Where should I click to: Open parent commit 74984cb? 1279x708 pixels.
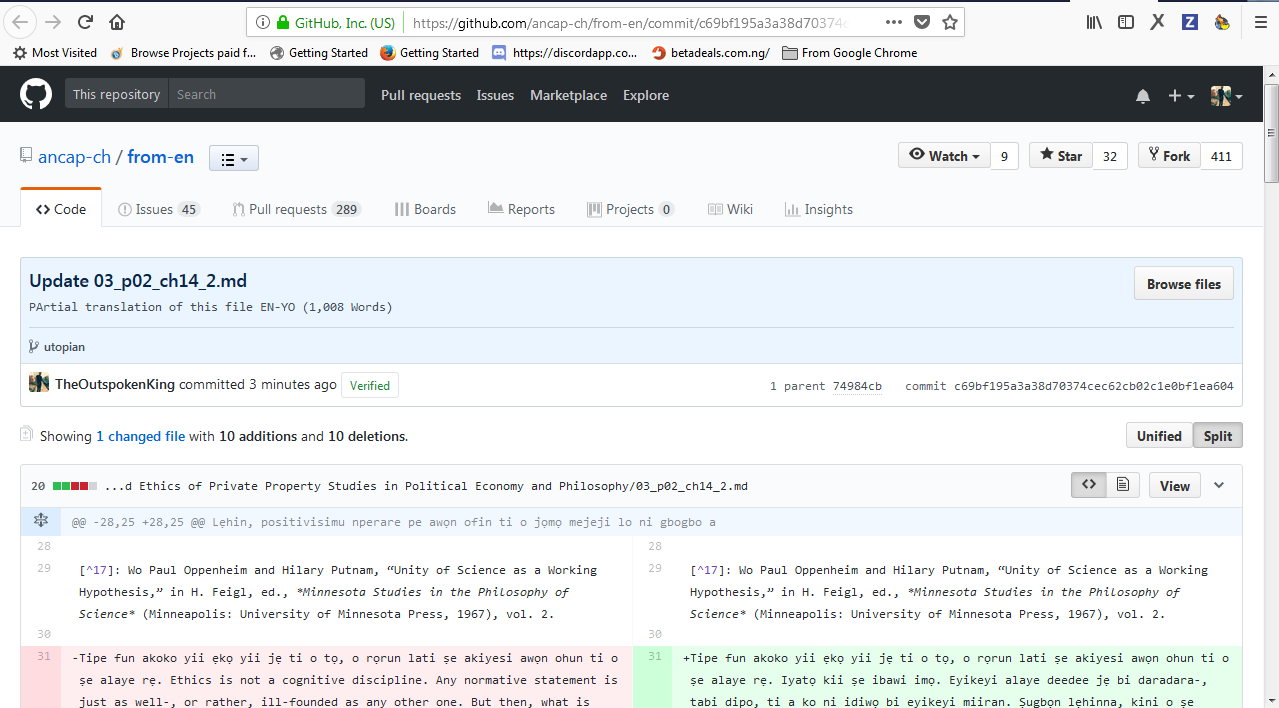(857, 386)
